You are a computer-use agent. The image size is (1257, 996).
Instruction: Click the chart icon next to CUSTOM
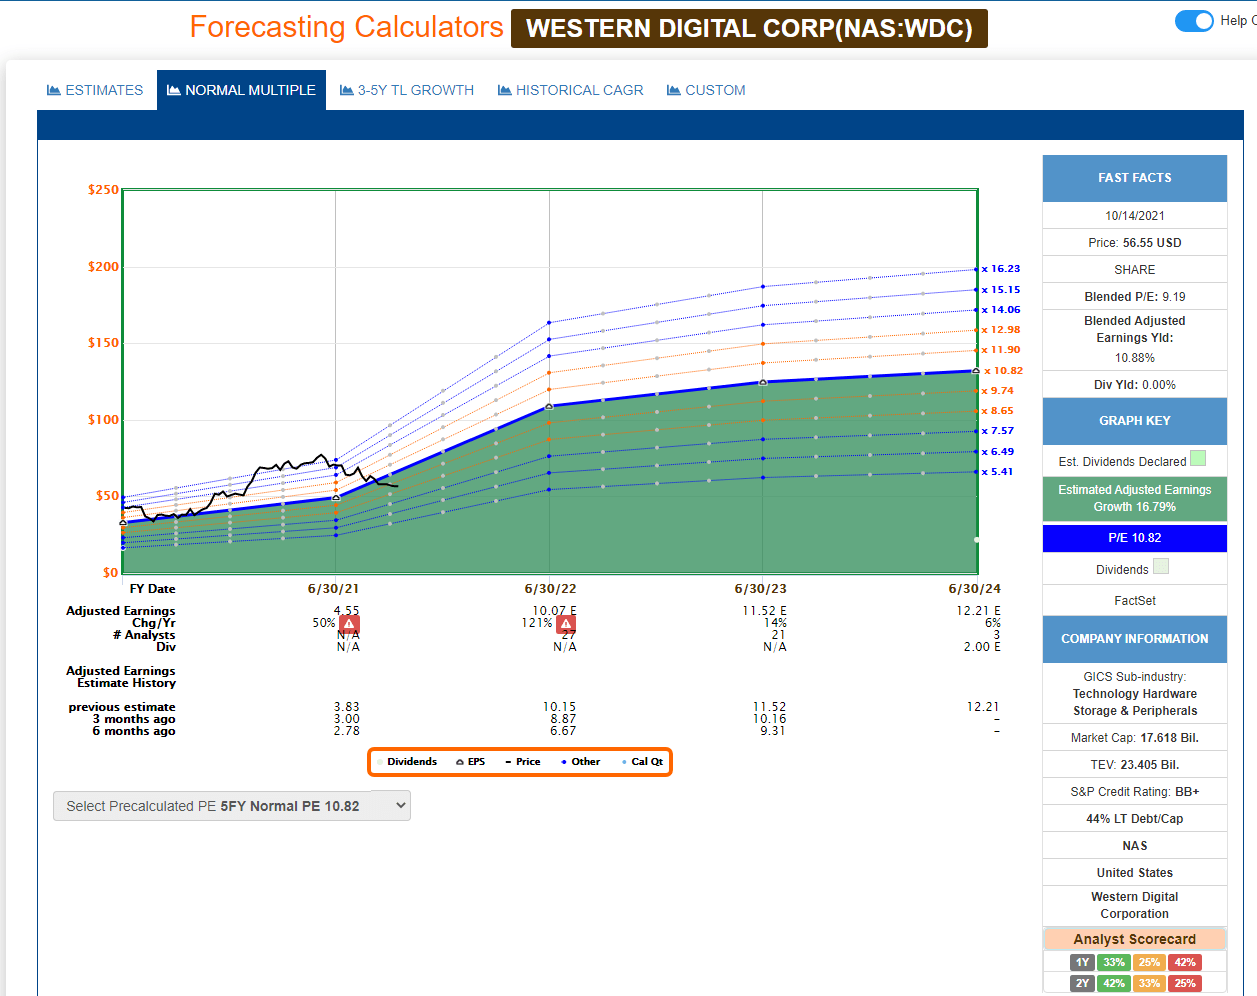pos(676,90)
